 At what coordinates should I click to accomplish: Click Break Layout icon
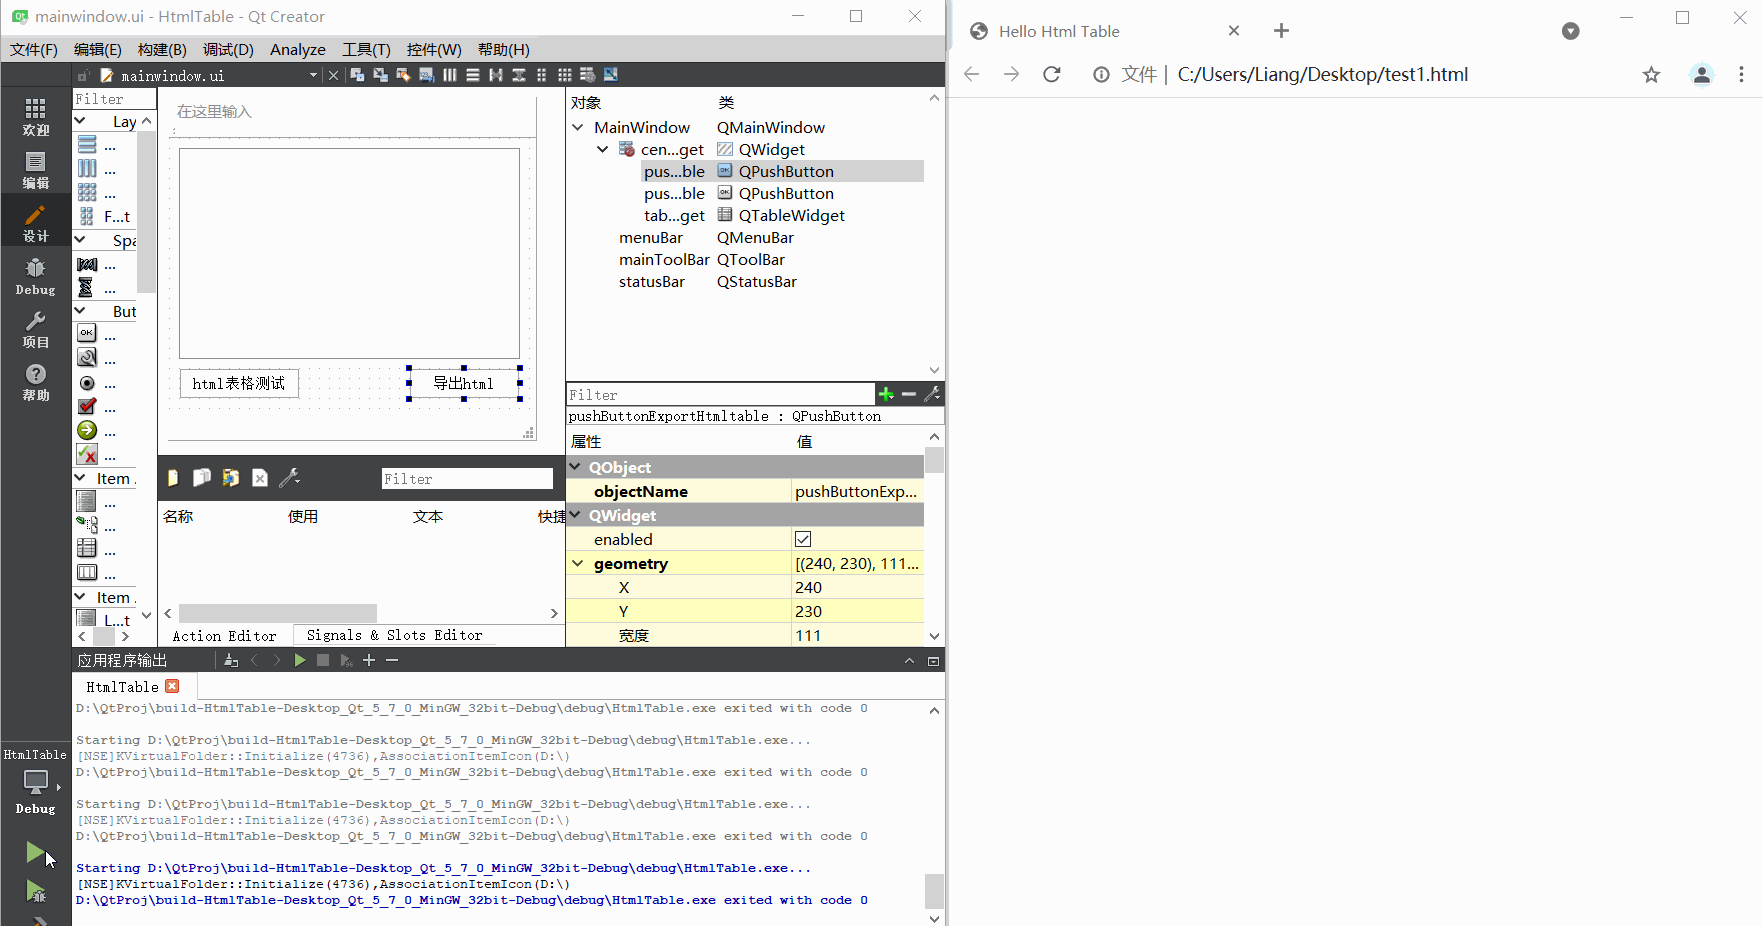(588, 75)
